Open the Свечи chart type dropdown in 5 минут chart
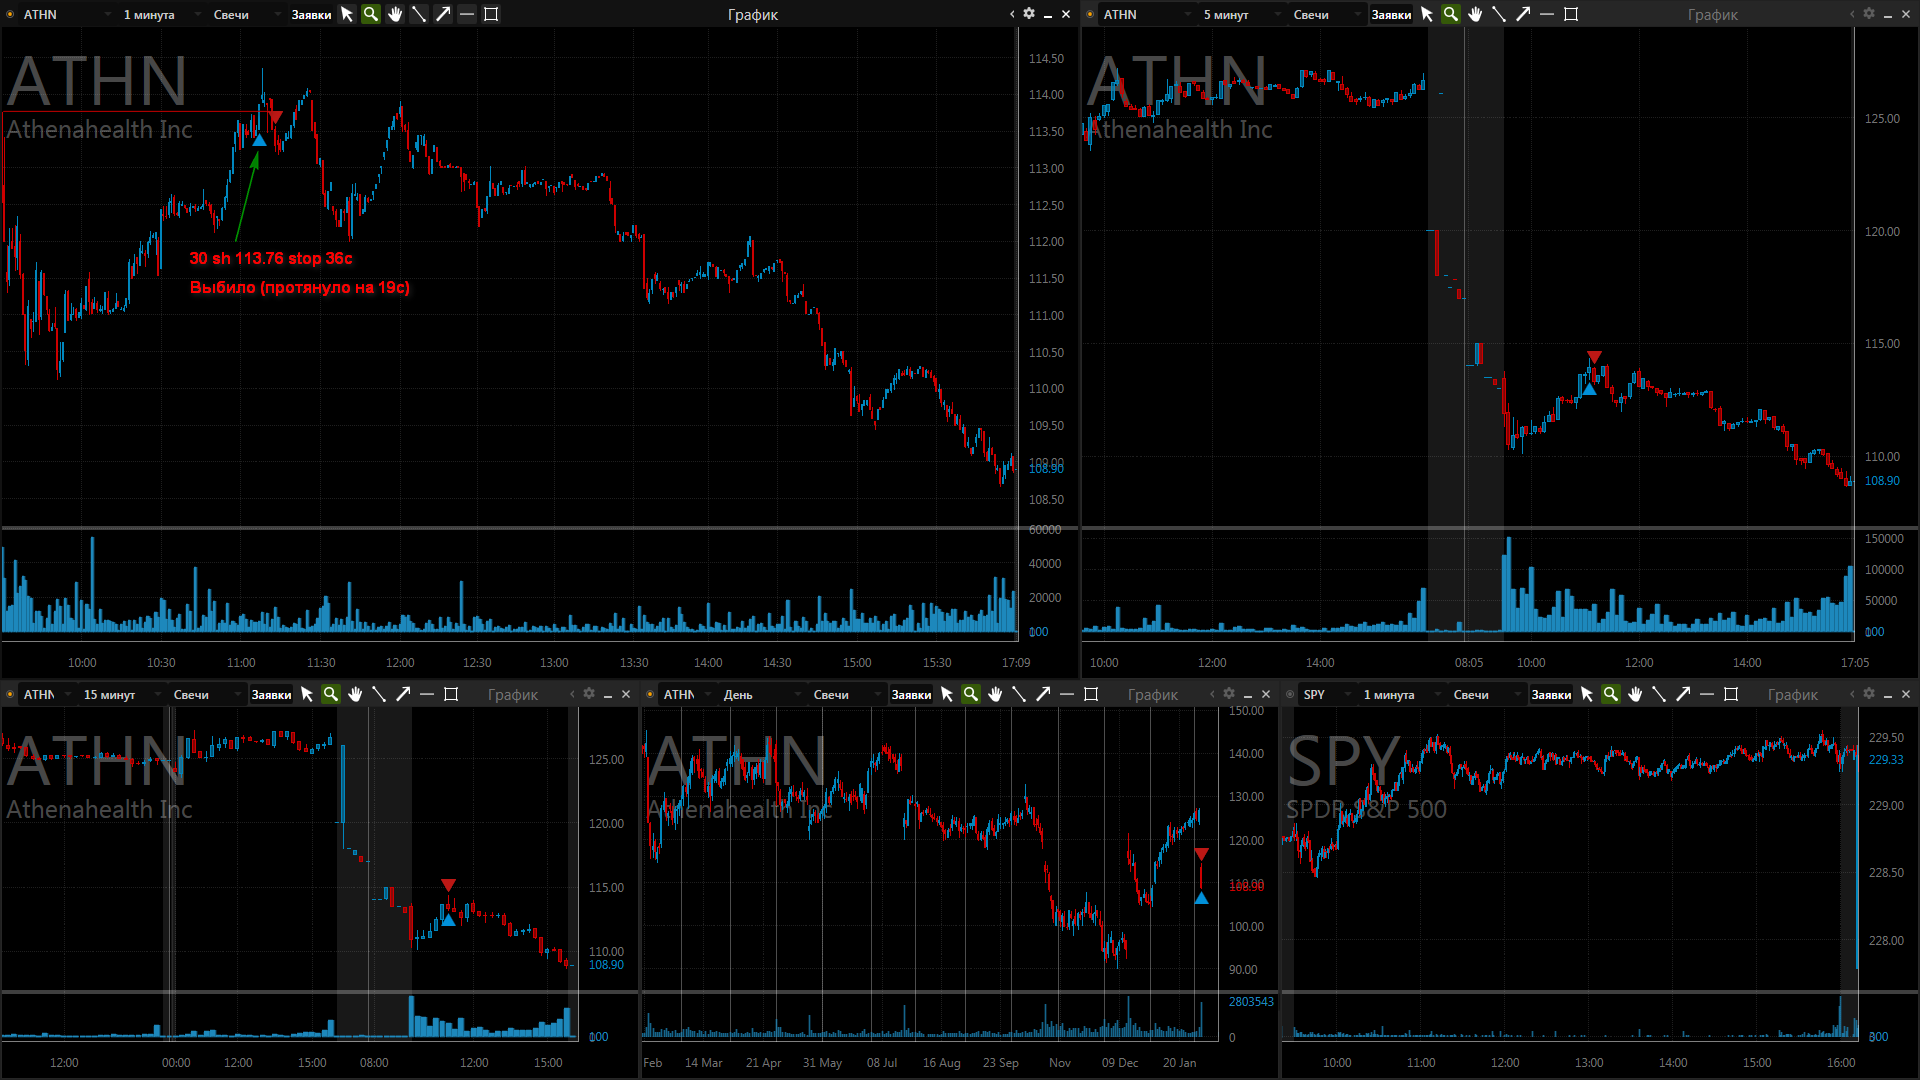 point(1326,15)
